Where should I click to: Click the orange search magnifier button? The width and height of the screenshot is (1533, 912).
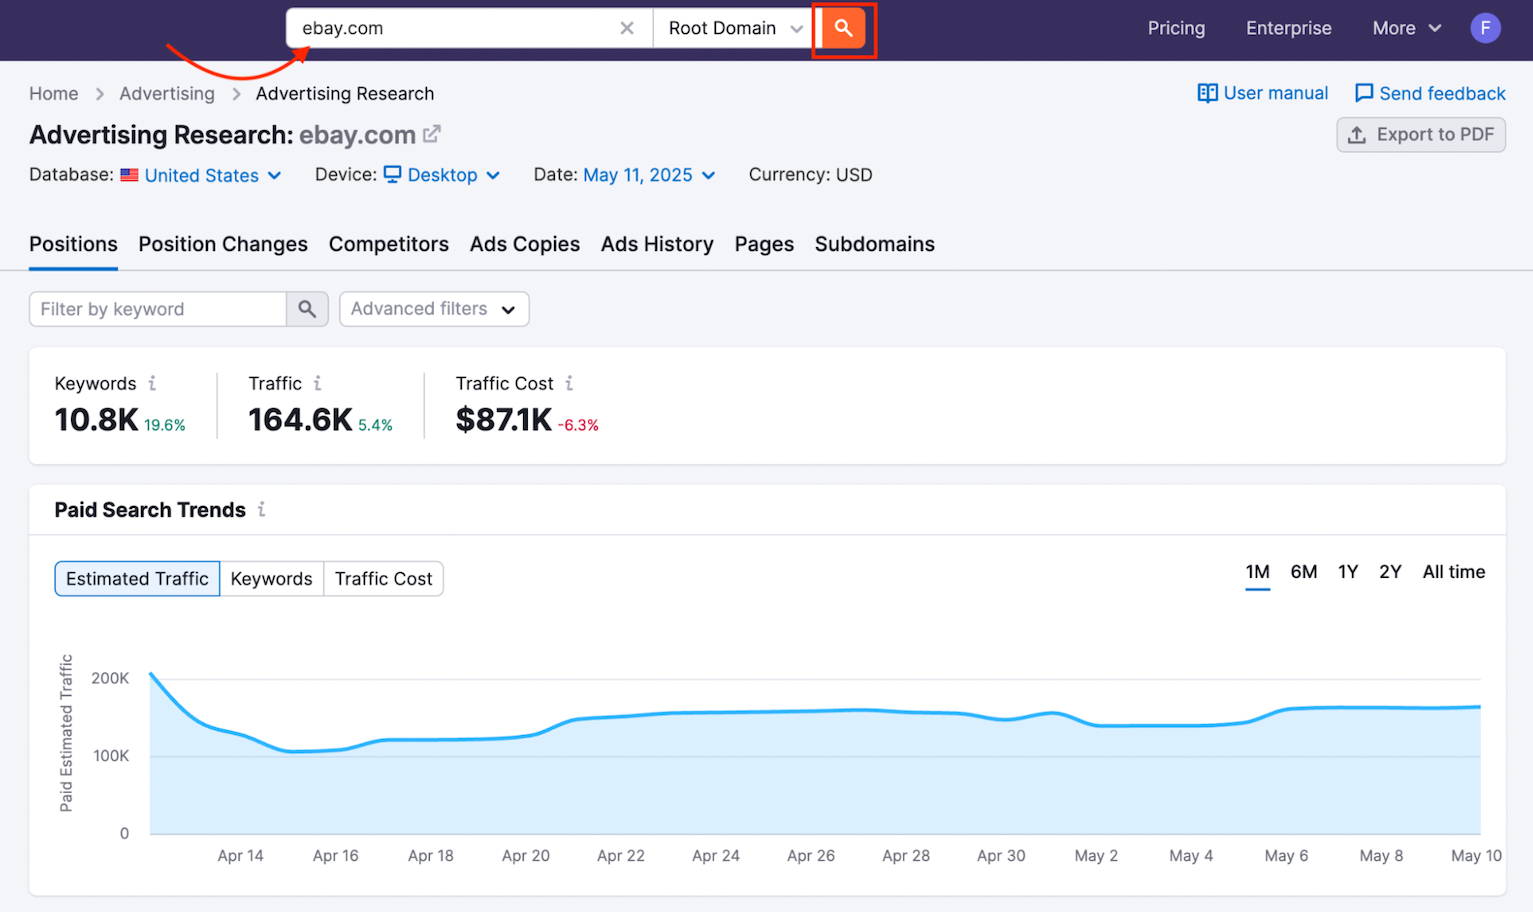click(843, 29)
